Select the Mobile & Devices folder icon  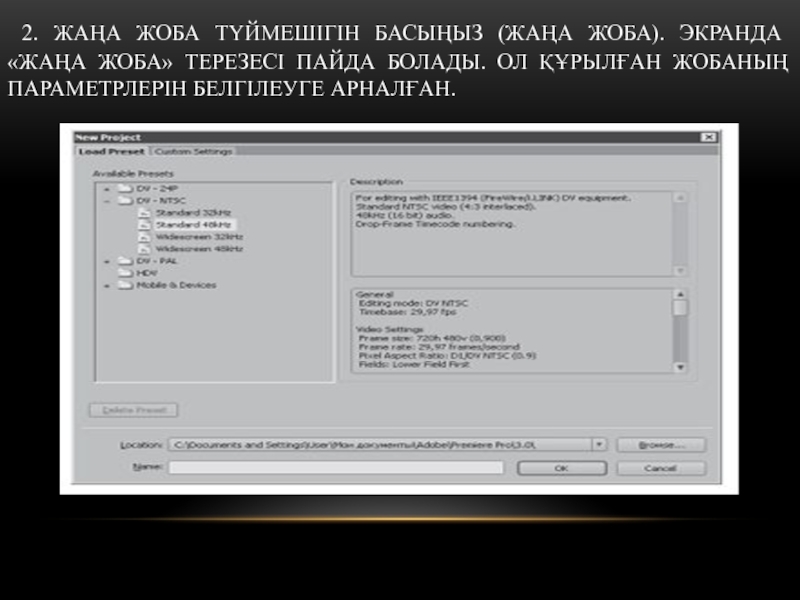pos(126,285)
